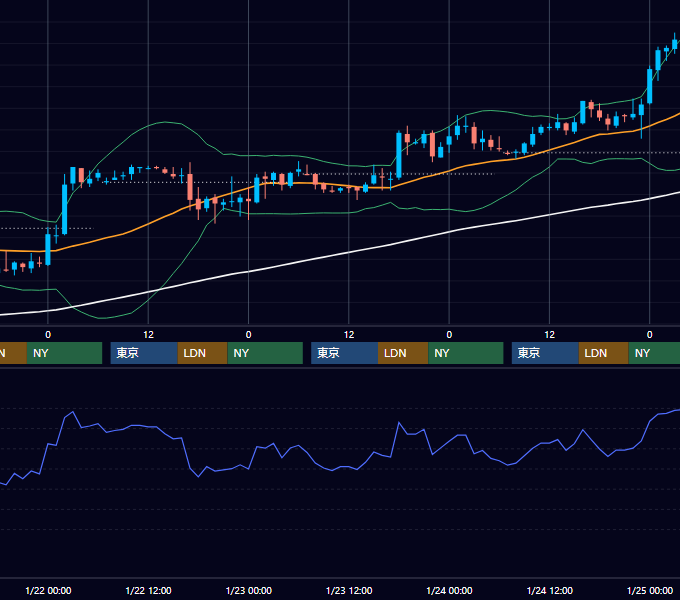Select the NY block spanning 1/25 00:00
This screenshot has width=680, height=600.
654,353
